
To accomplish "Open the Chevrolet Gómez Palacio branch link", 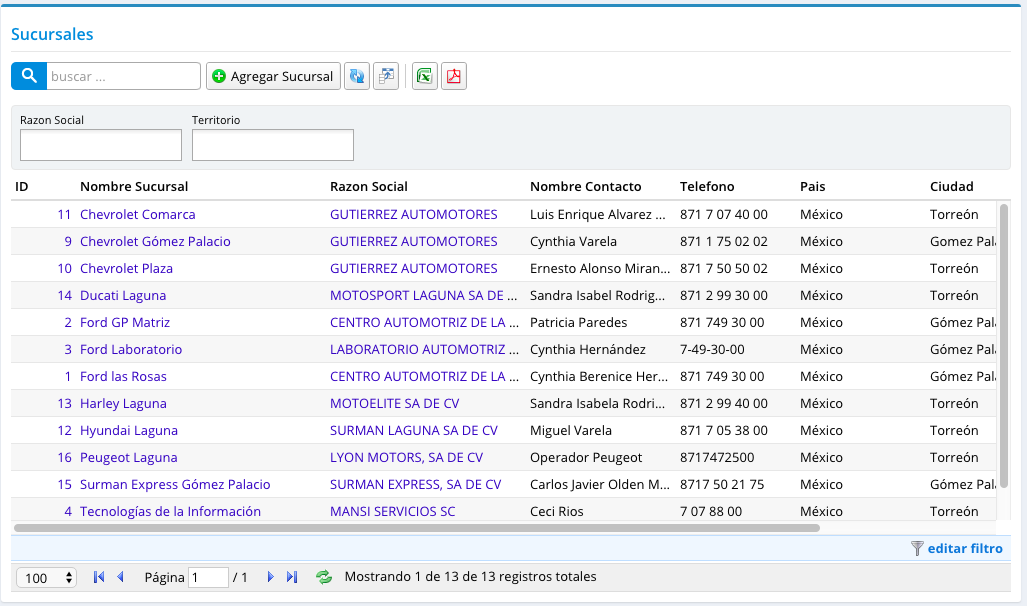I will point(155,241).
